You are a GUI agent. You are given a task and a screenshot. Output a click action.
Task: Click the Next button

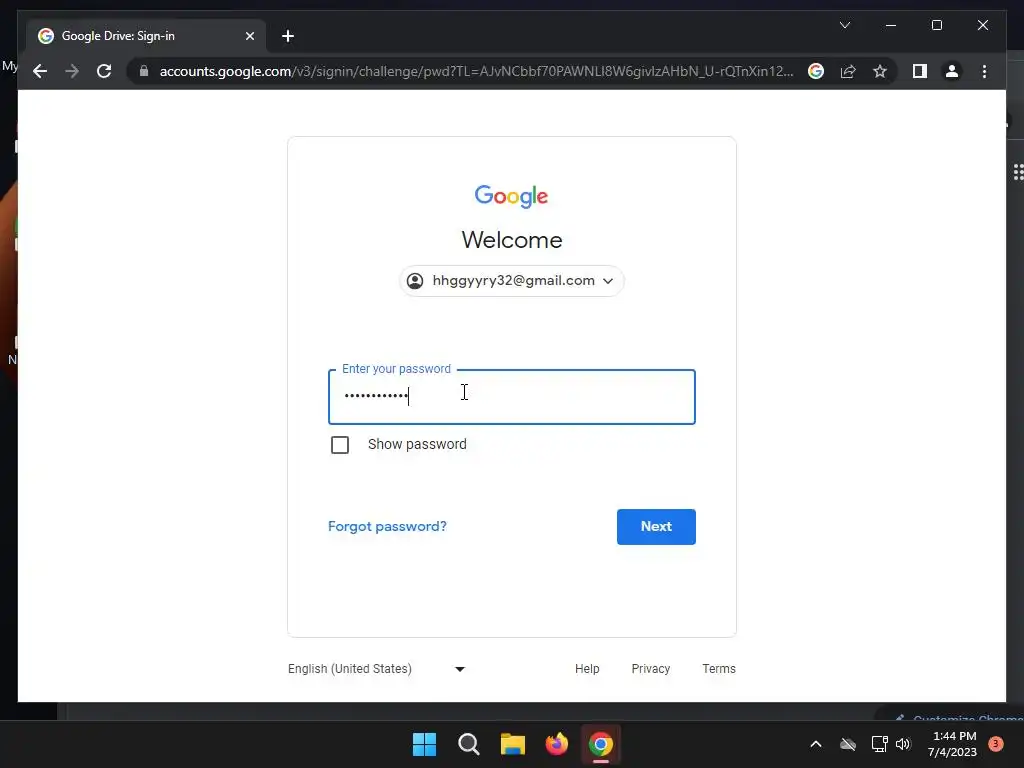coord(656,526)
